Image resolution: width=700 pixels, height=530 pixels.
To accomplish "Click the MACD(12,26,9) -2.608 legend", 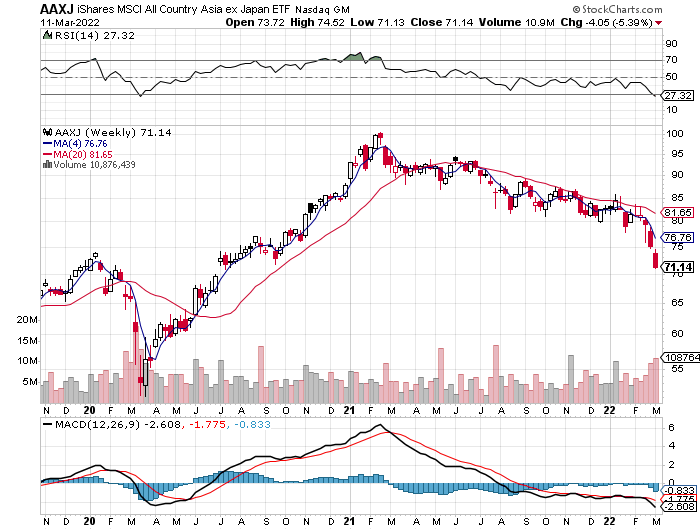I will tap(118, 424).
